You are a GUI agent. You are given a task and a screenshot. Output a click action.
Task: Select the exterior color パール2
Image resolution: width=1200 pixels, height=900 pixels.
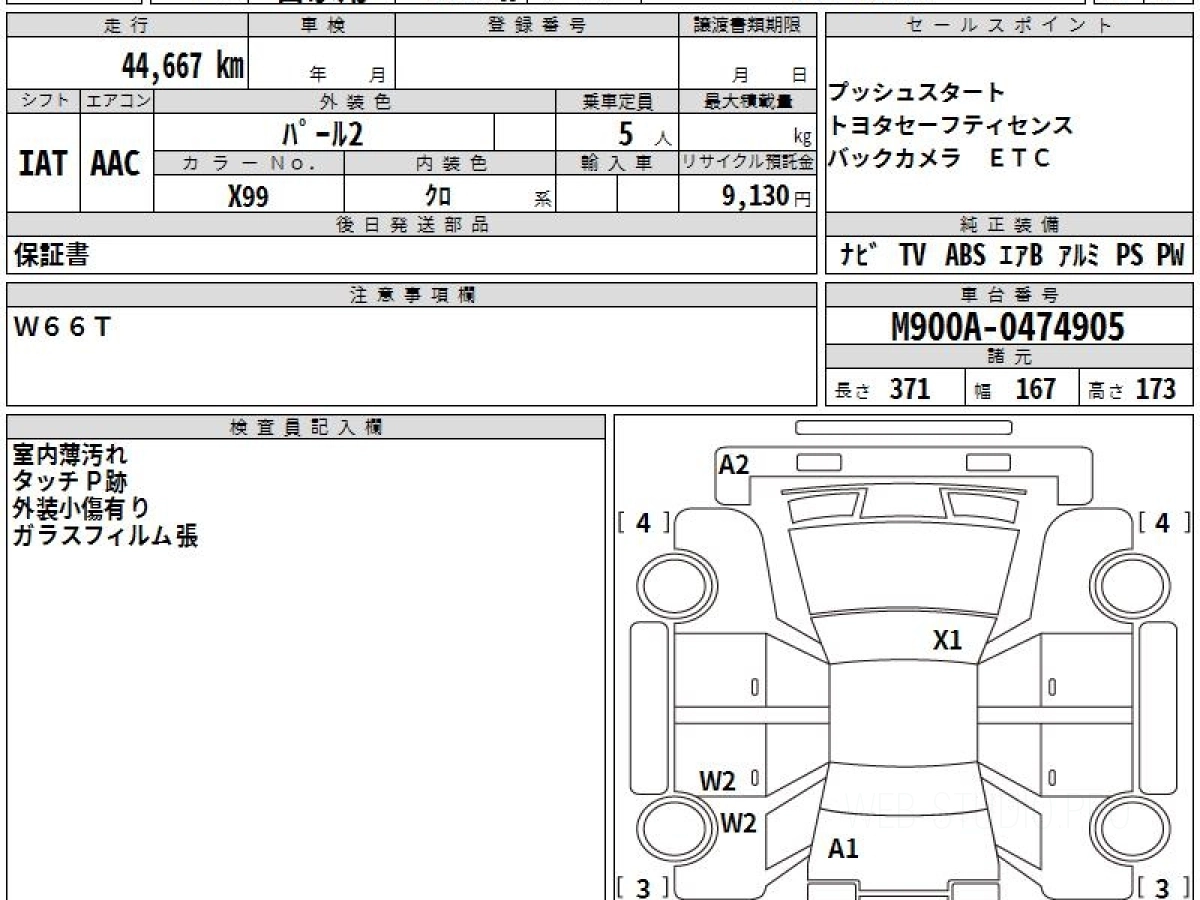[323, 133]
